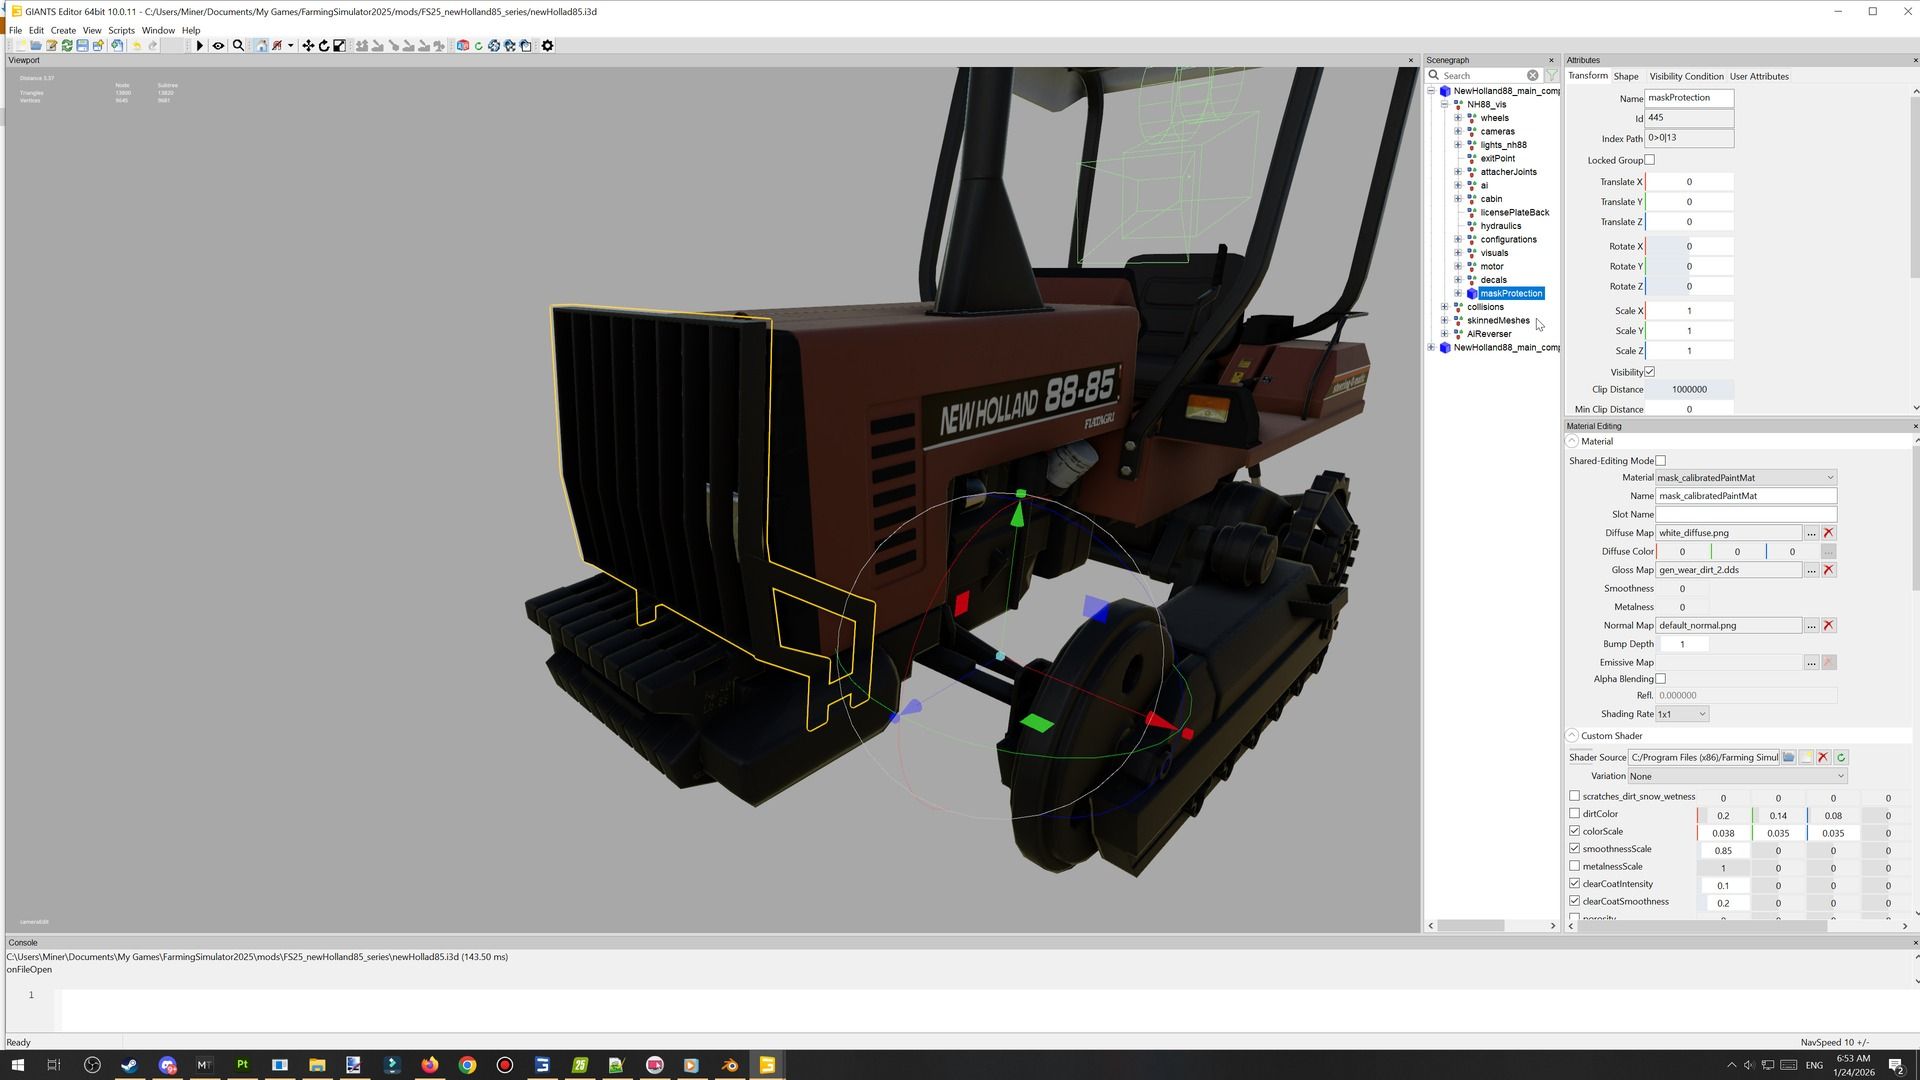Select the rotate tool icon
The width and height of the screenshot is (1920, 1080).
[x=324, y=46]
